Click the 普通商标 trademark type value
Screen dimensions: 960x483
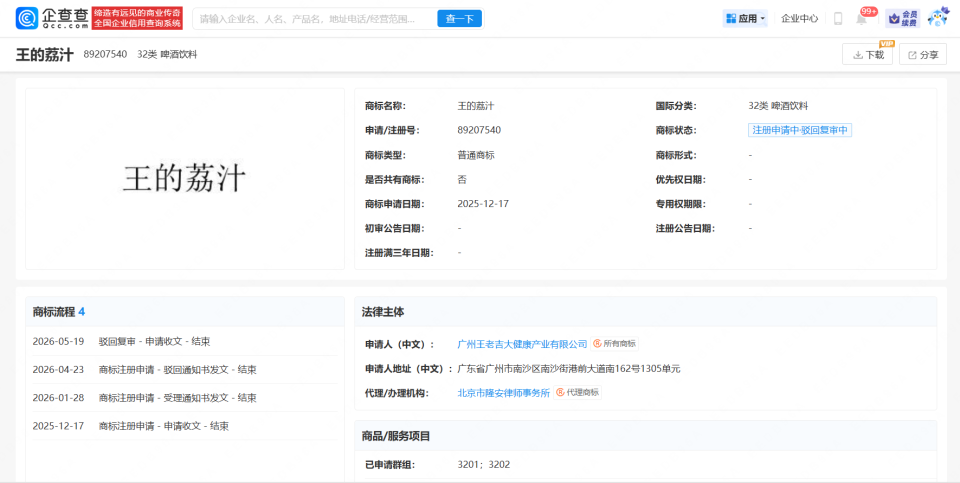pyautogui.click(x=476, y=155)
